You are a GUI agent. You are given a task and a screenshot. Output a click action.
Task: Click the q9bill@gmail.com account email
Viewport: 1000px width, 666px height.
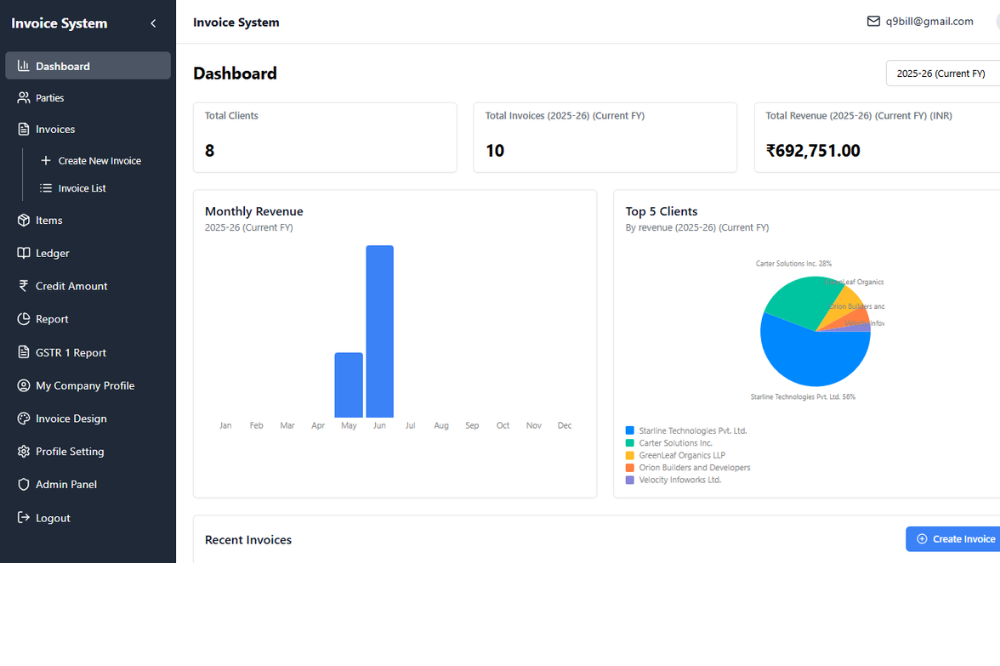point(929,22)
